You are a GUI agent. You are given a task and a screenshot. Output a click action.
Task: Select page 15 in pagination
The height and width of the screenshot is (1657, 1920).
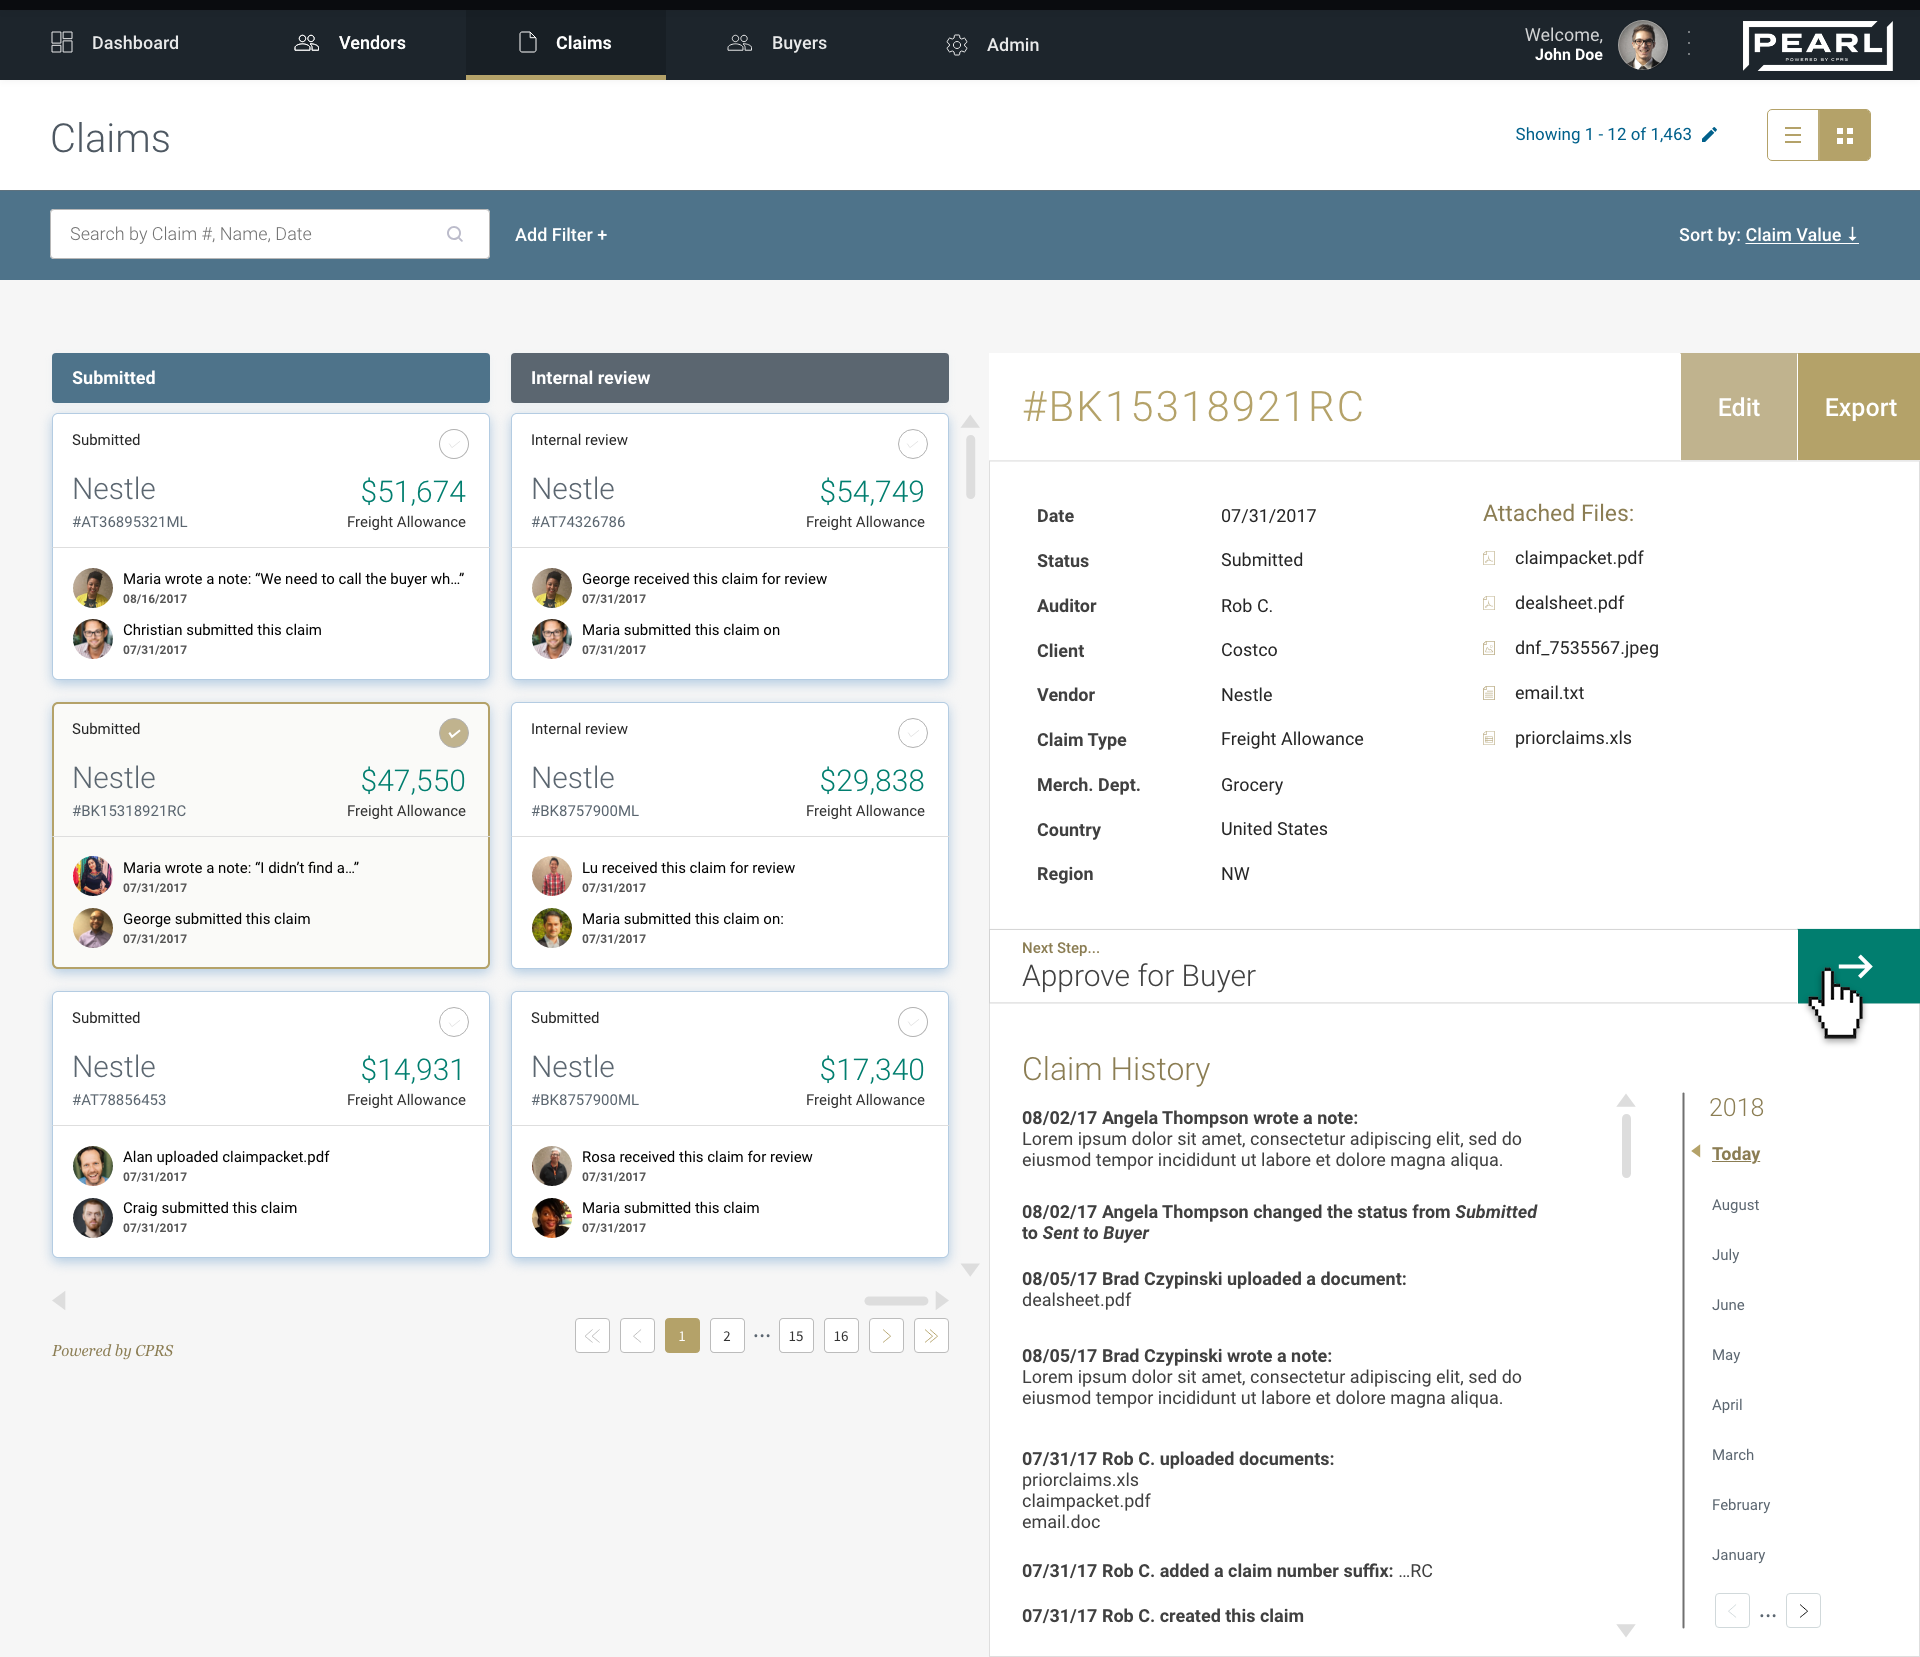point(796,1336)
